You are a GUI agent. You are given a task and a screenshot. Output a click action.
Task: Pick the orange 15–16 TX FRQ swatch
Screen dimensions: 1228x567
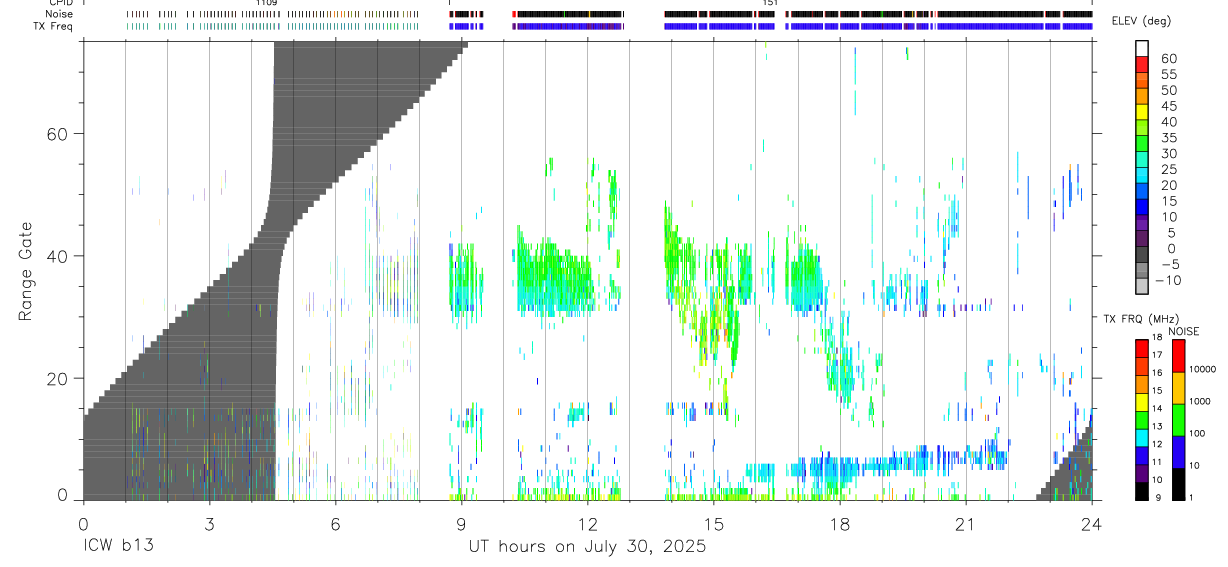click(1142, 383)
